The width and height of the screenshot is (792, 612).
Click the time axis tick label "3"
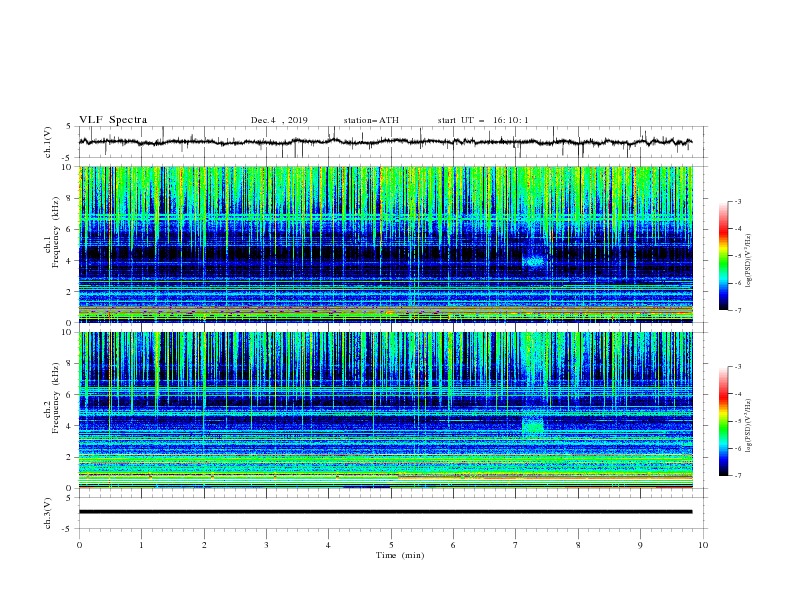pos(266,545)
